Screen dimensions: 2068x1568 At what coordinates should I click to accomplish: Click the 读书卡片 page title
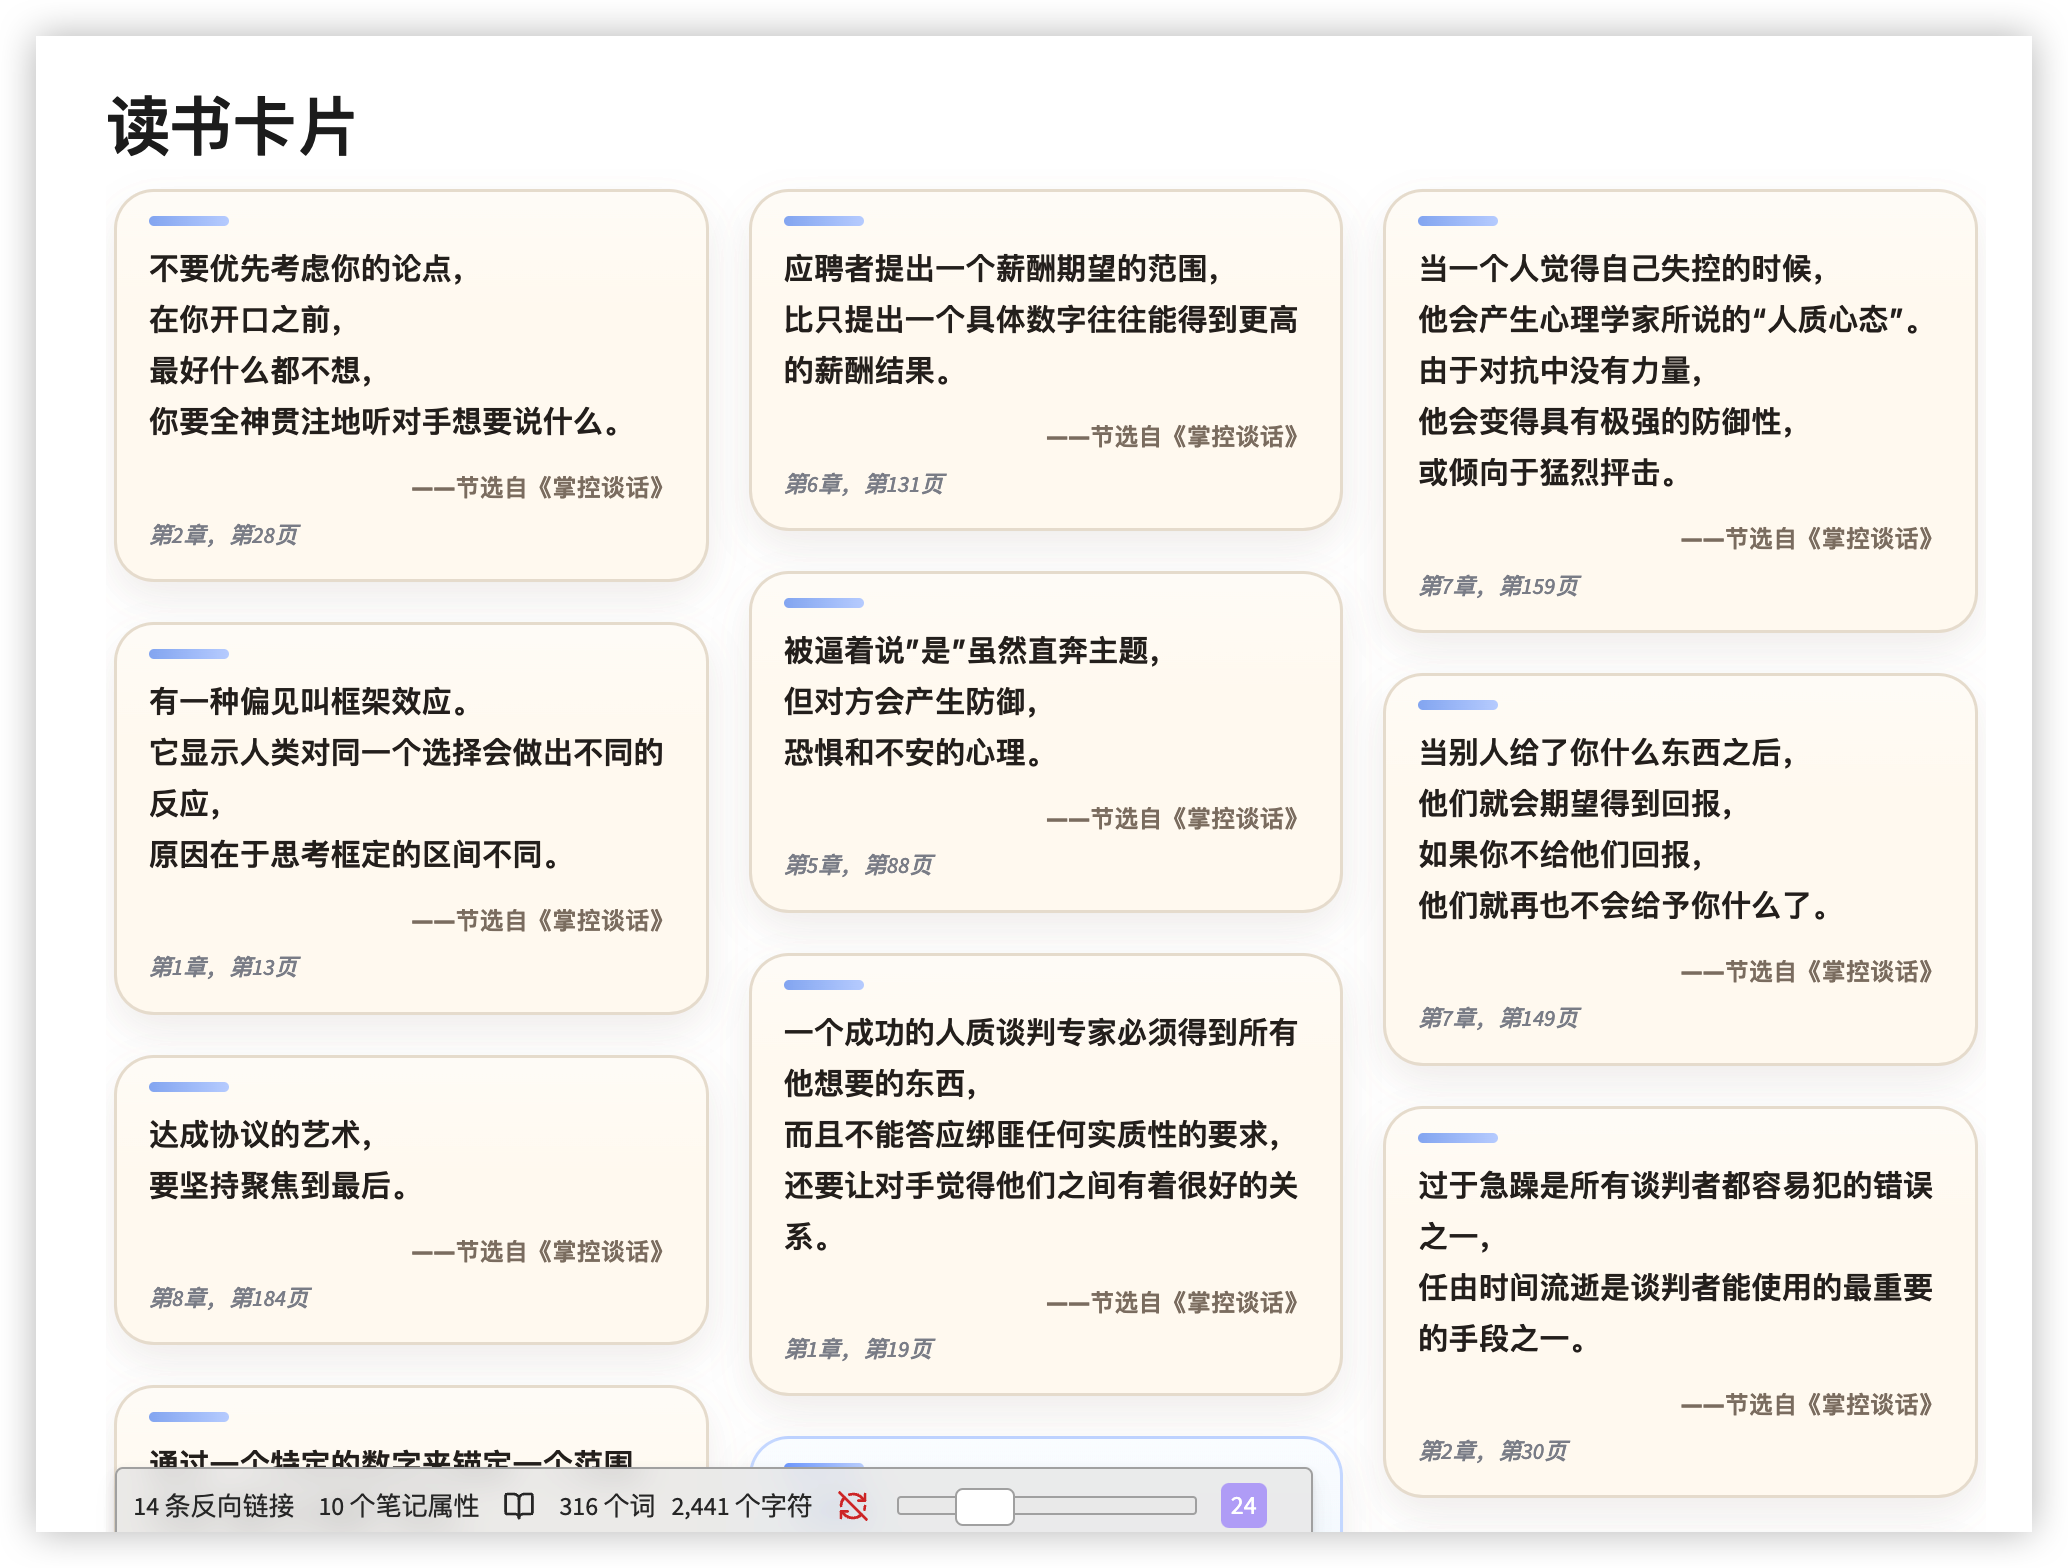231,127
